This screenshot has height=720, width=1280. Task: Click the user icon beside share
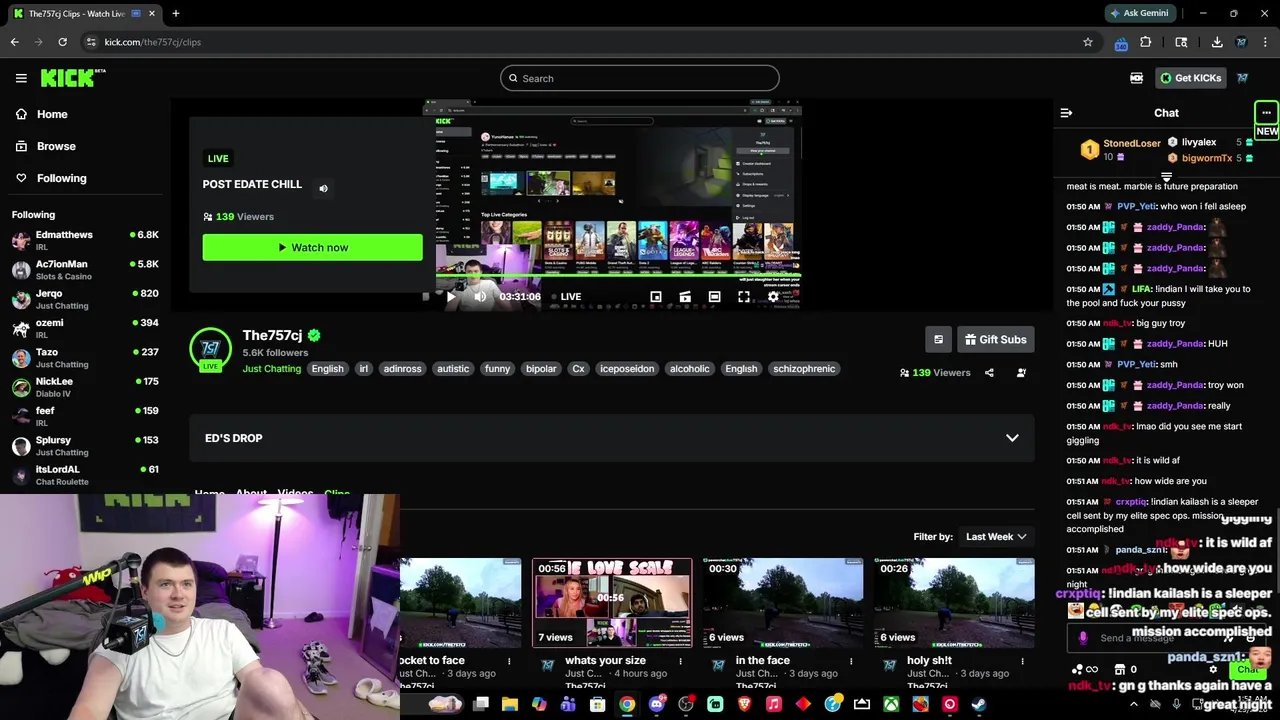[x=1021, y=373]
